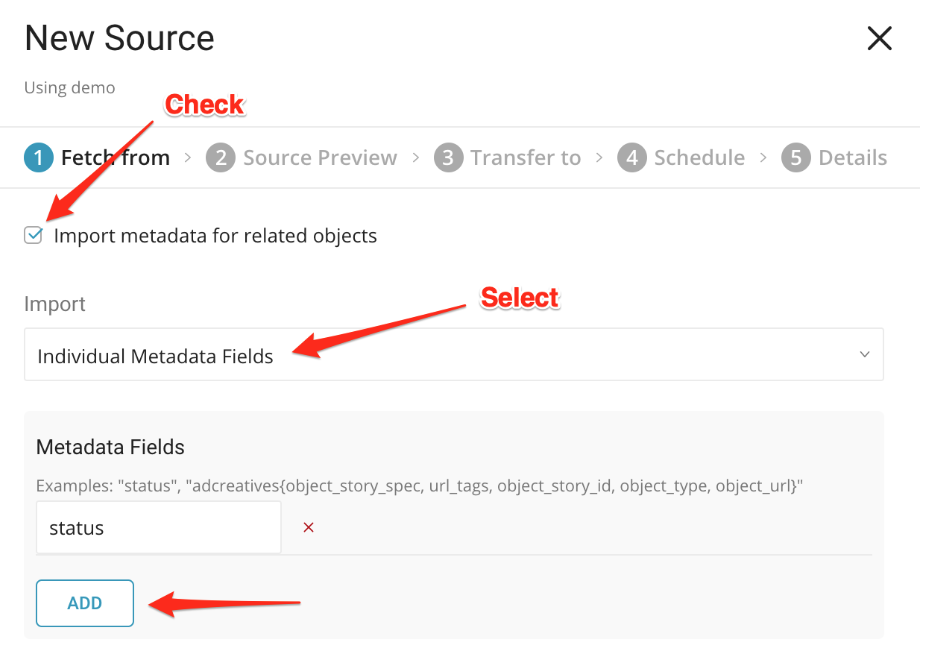Jump to the Schedule step
Image resolution: width=932 pixels, height=666 pixels.
(699, 158)
